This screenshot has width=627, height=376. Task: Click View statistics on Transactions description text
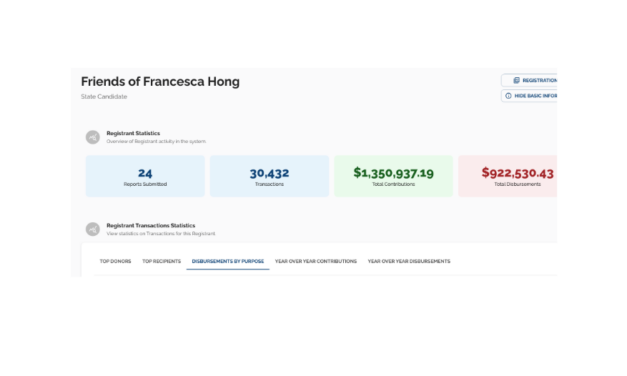[161, 234]
